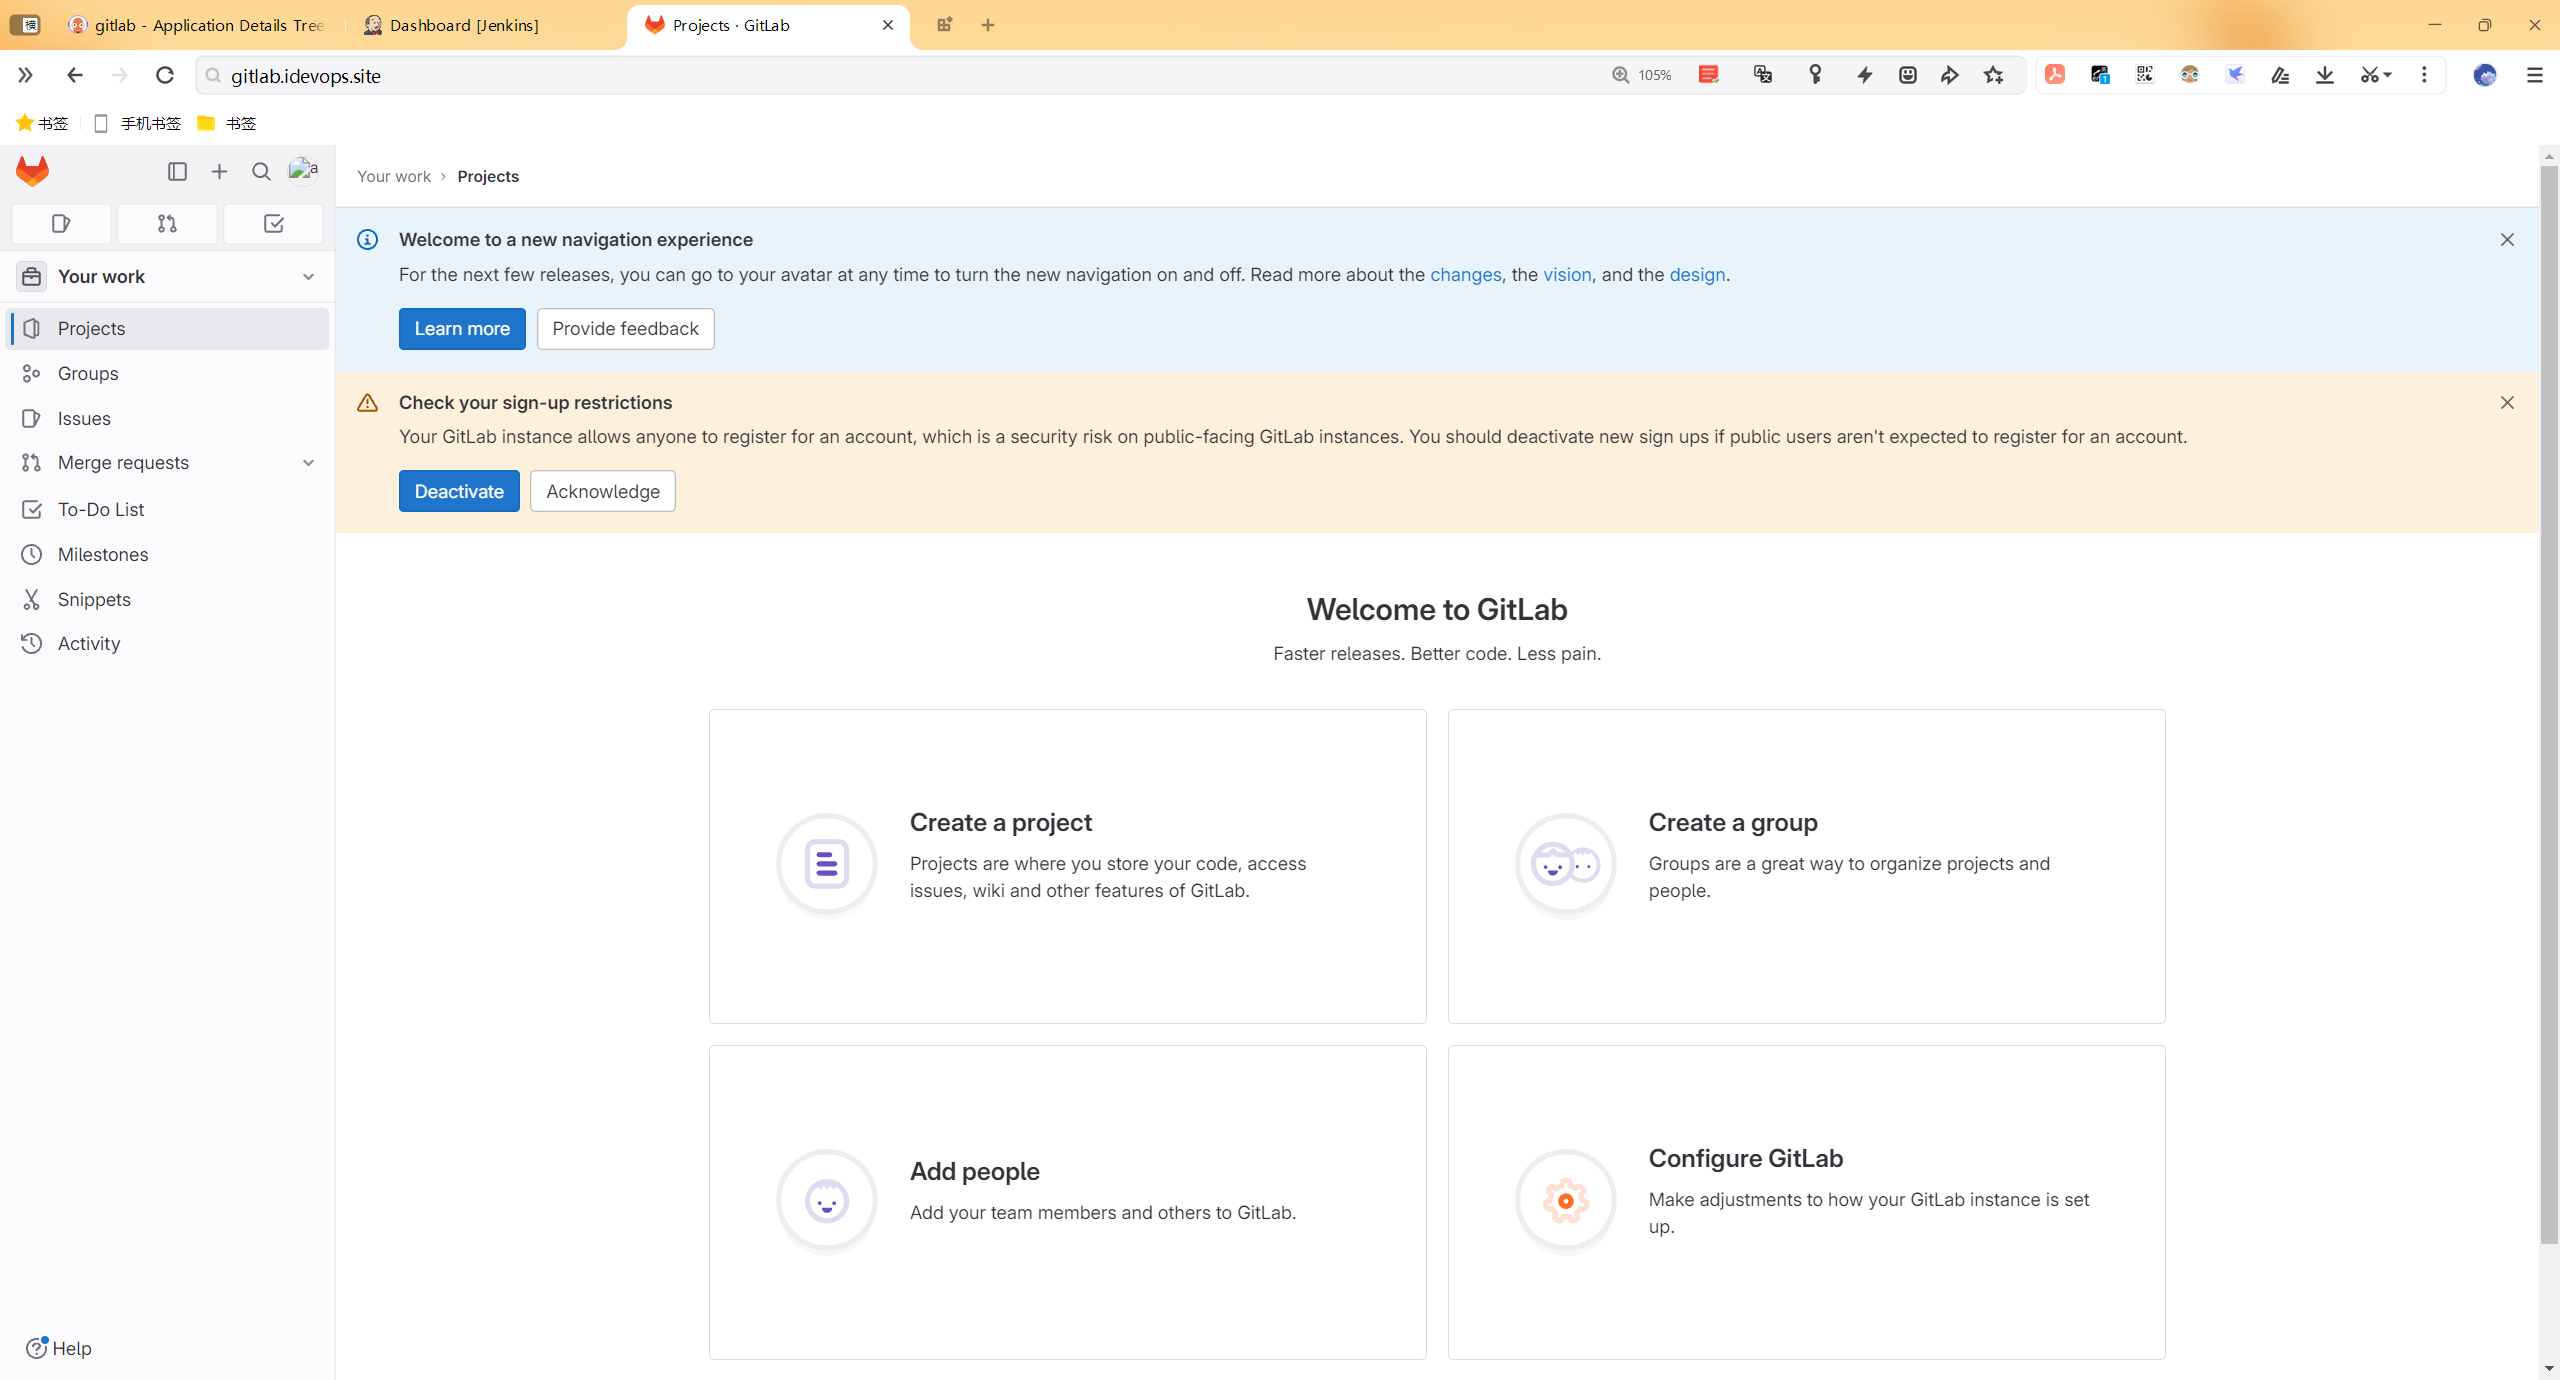Open to-do items shortcut icon
Viewport: 2560px width, 1380px height.
273,224
